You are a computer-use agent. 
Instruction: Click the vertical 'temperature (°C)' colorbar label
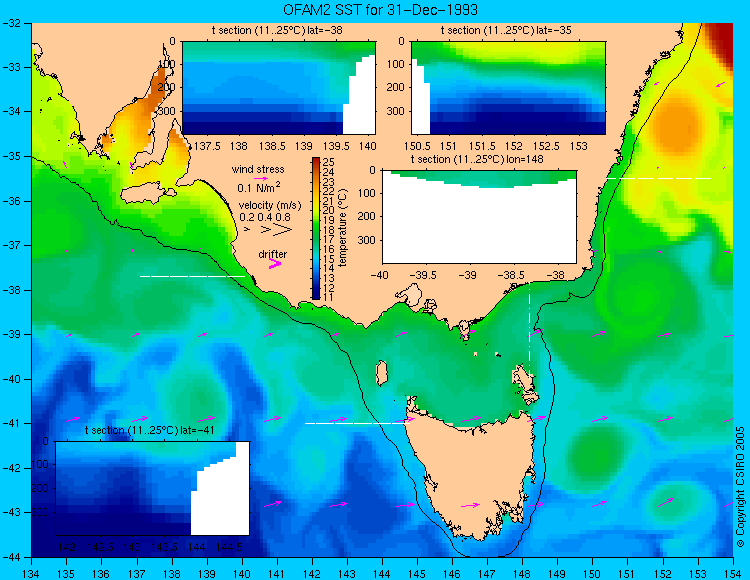coord(343,228)
